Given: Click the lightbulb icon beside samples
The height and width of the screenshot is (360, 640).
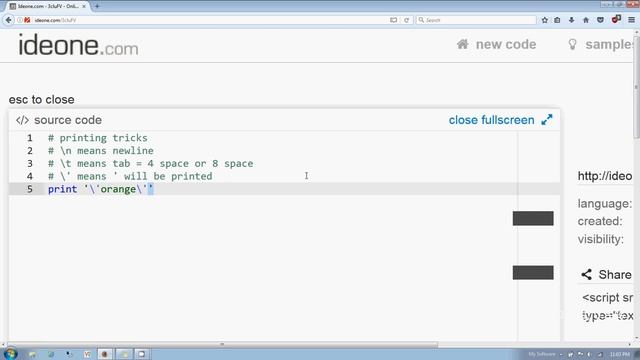Looking at the screenshot, I should click(x=573, y=44).
